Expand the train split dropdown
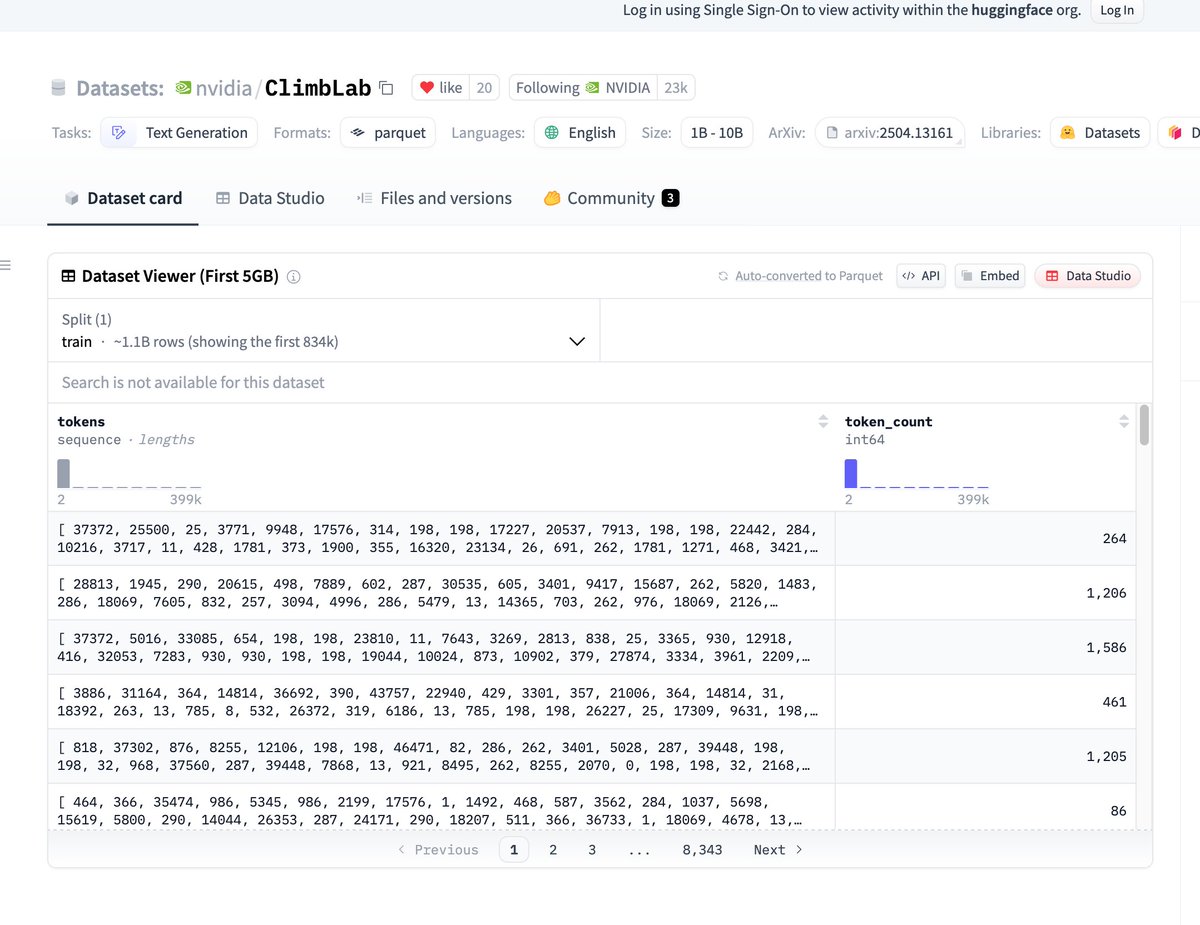The width and height of the screenshot is (1200, 925). click(x=324, y=331)
